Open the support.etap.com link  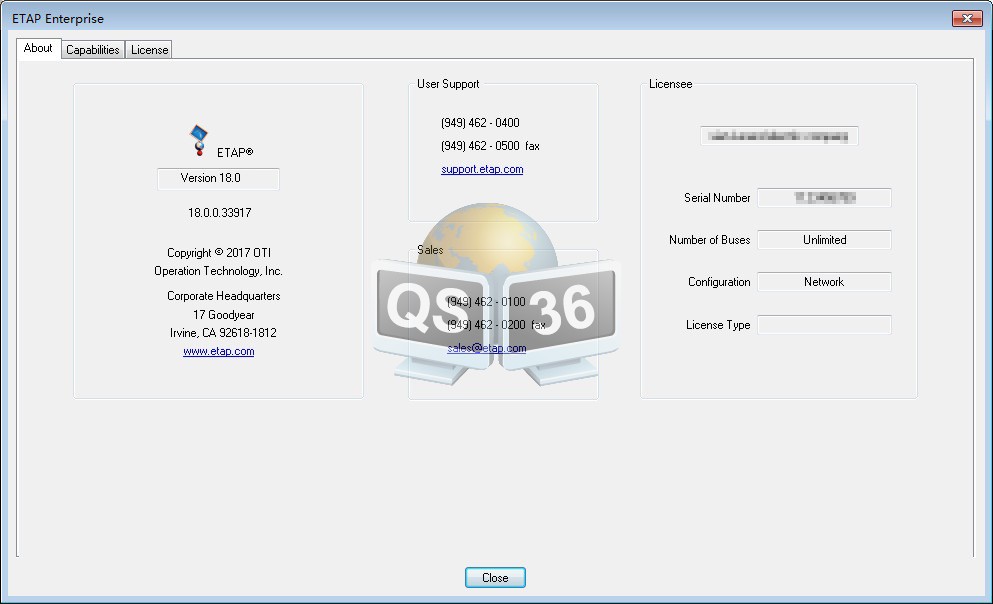(x=482, y=169)
